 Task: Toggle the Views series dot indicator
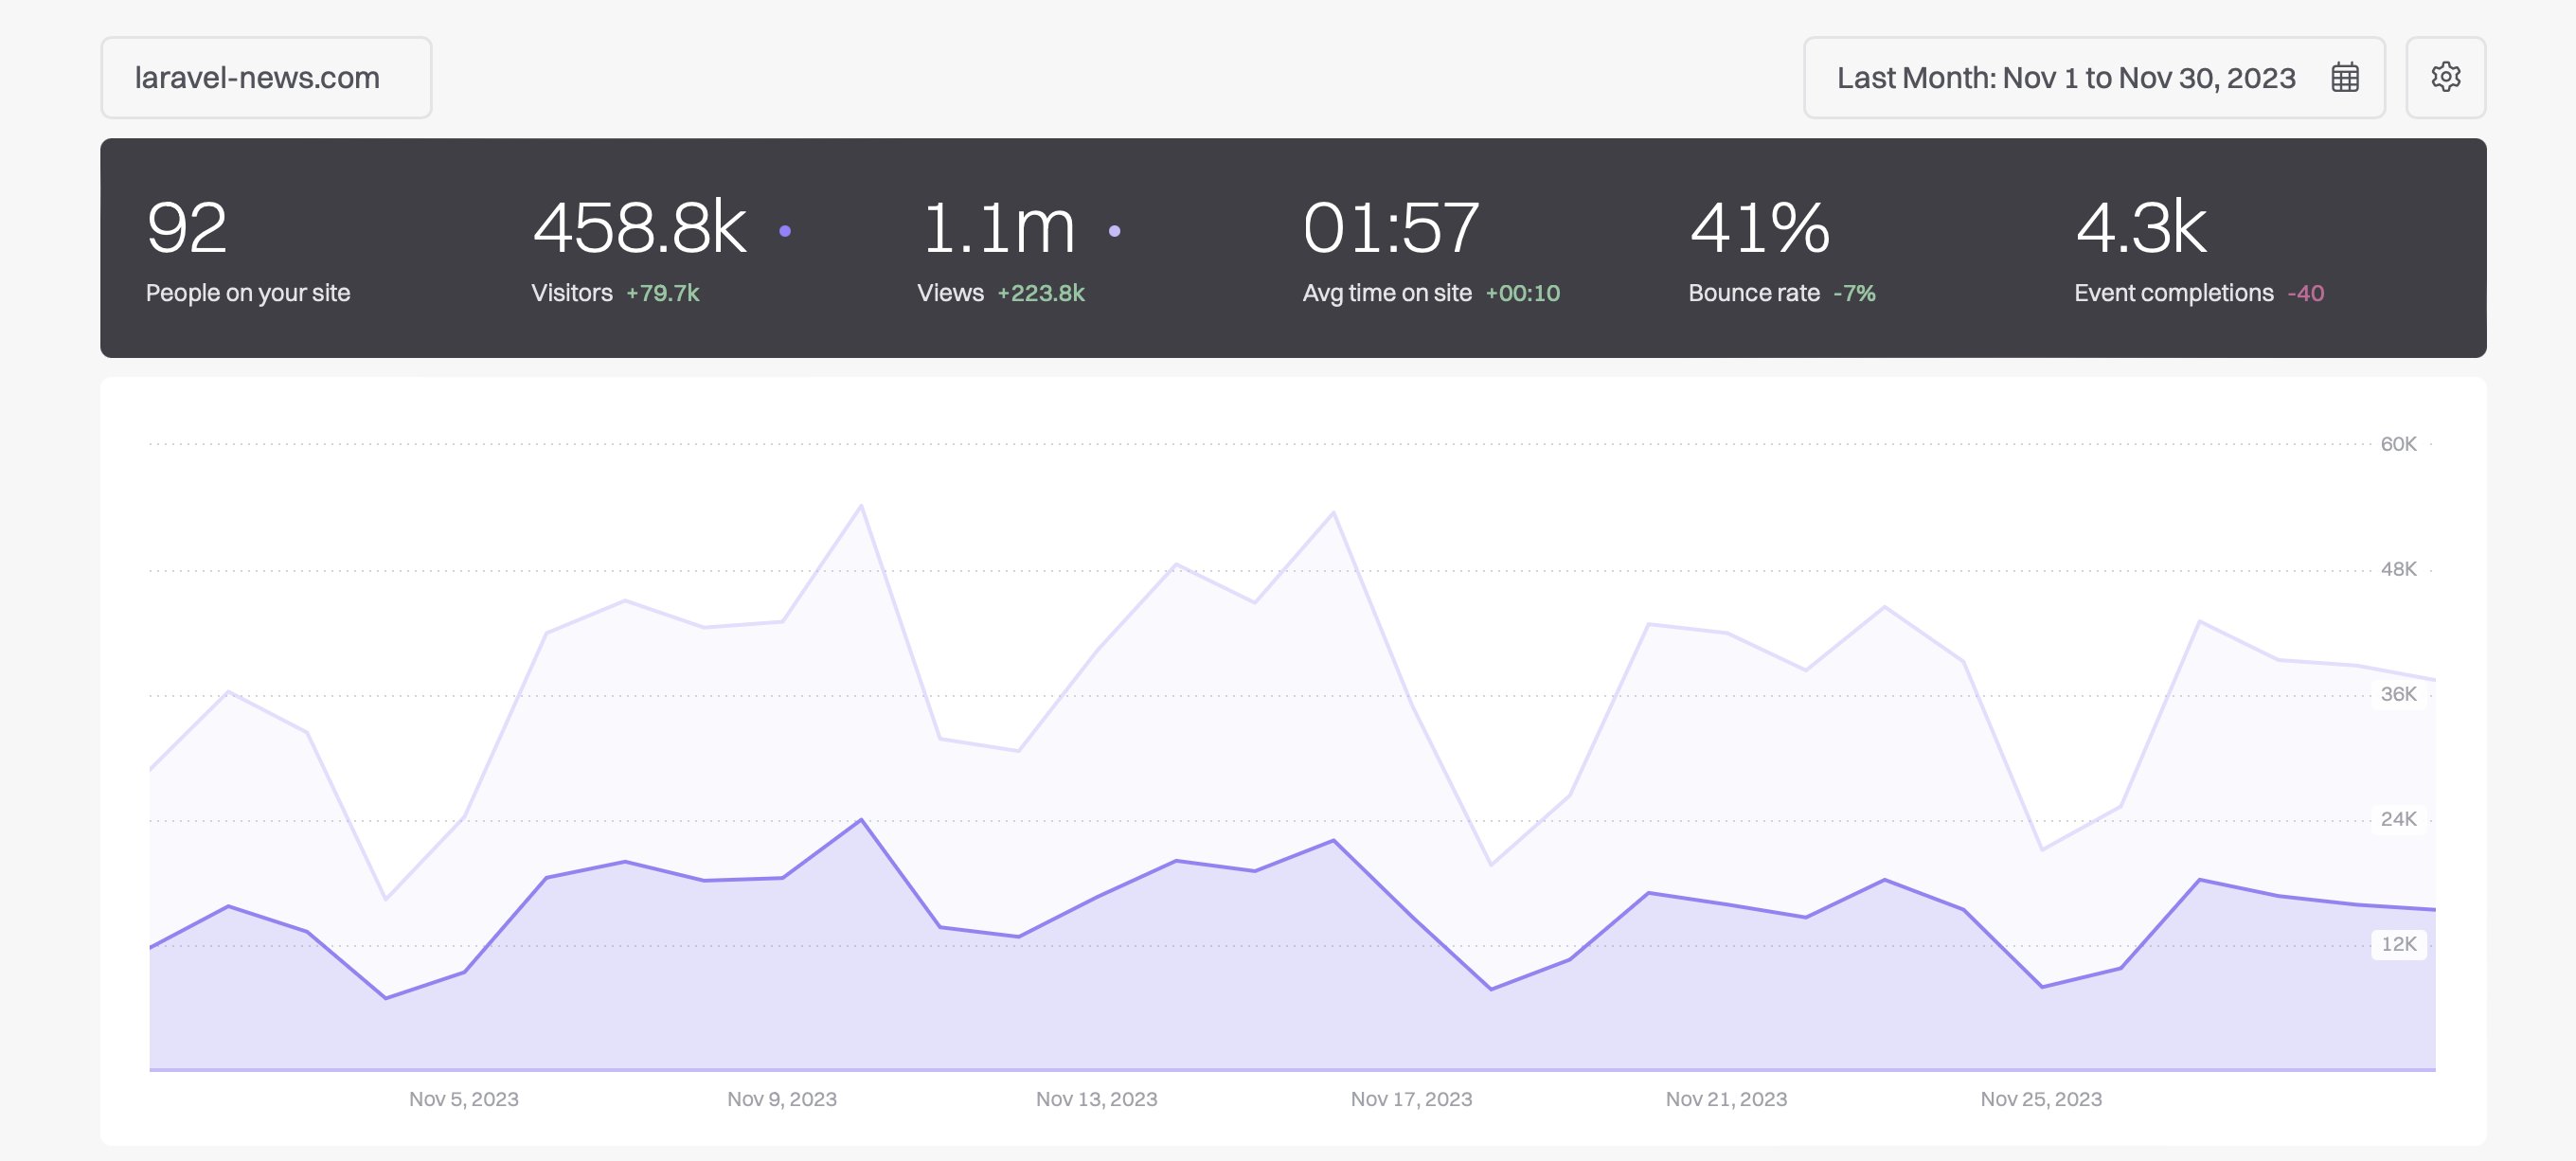(x=1115, y=231)
